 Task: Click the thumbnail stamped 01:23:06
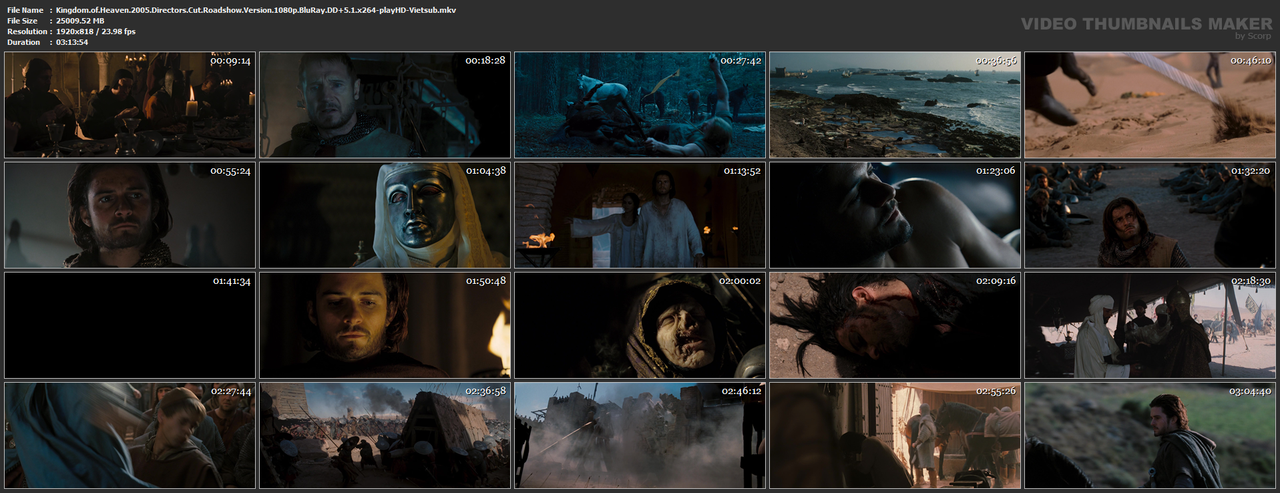point(895,215)
